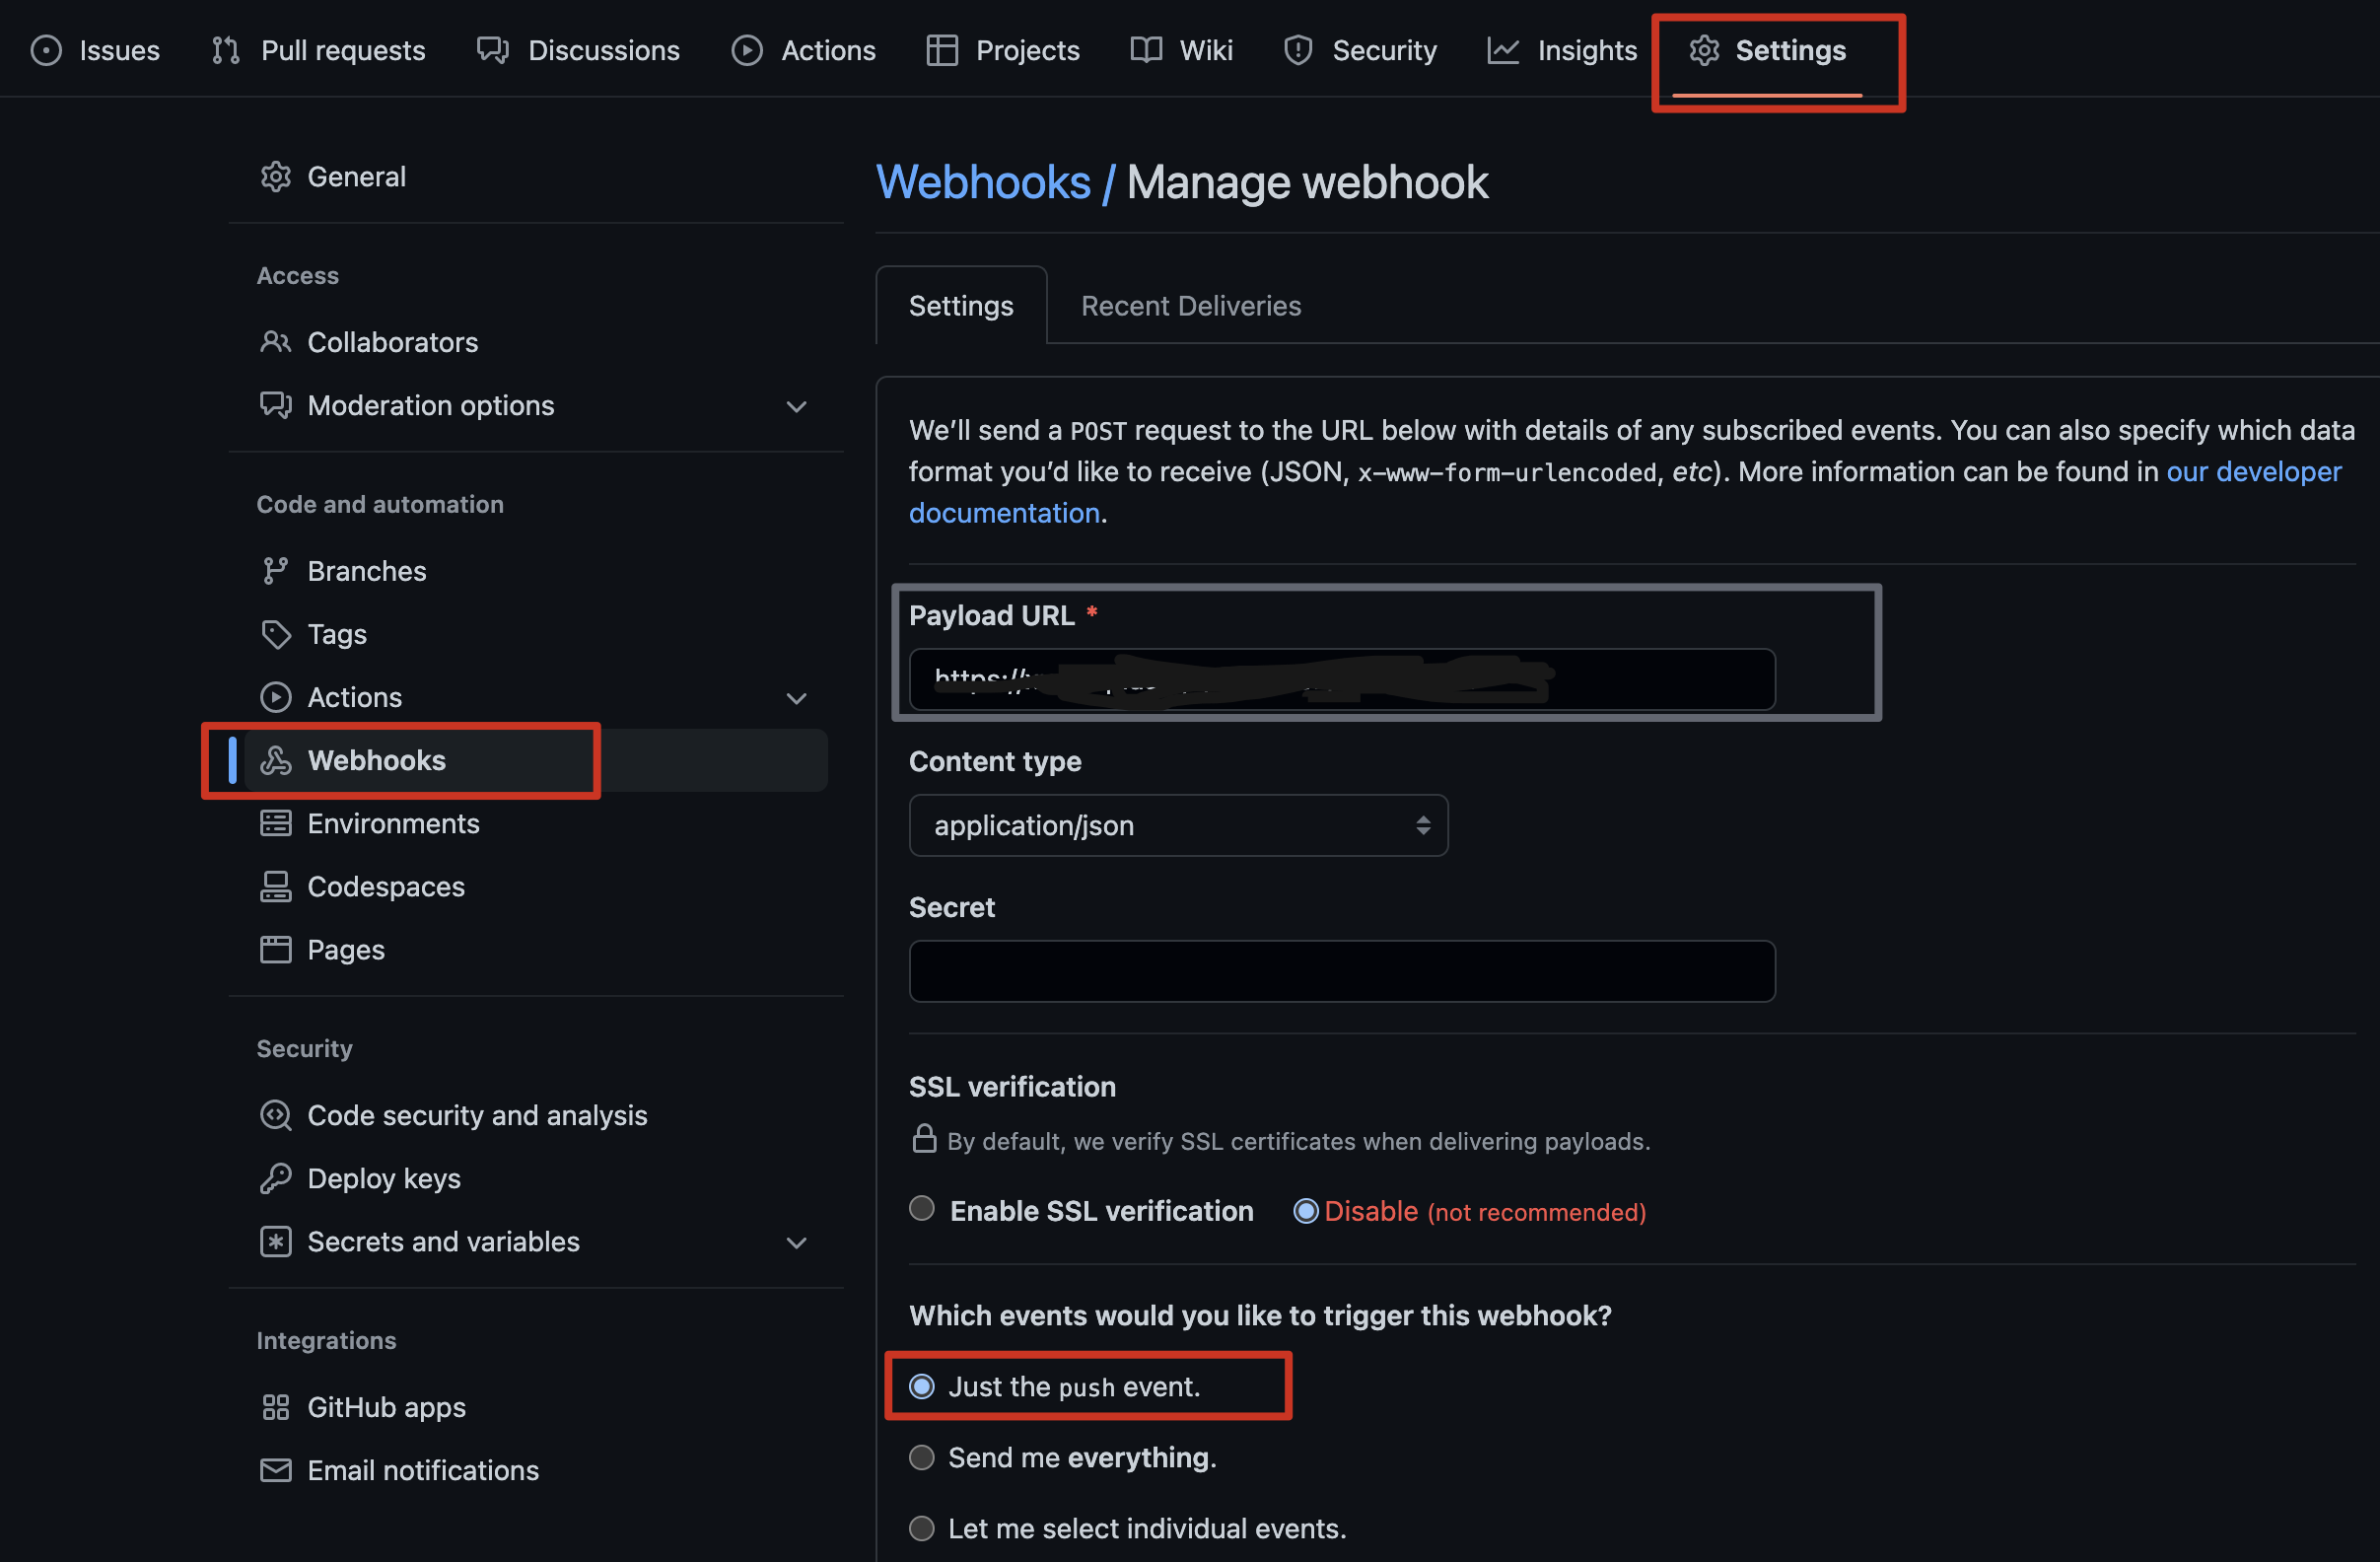Screen dimensions: 2380x1562
Task: Expand Secrets and variables chevron
Action: click(x=797, y=1242)
